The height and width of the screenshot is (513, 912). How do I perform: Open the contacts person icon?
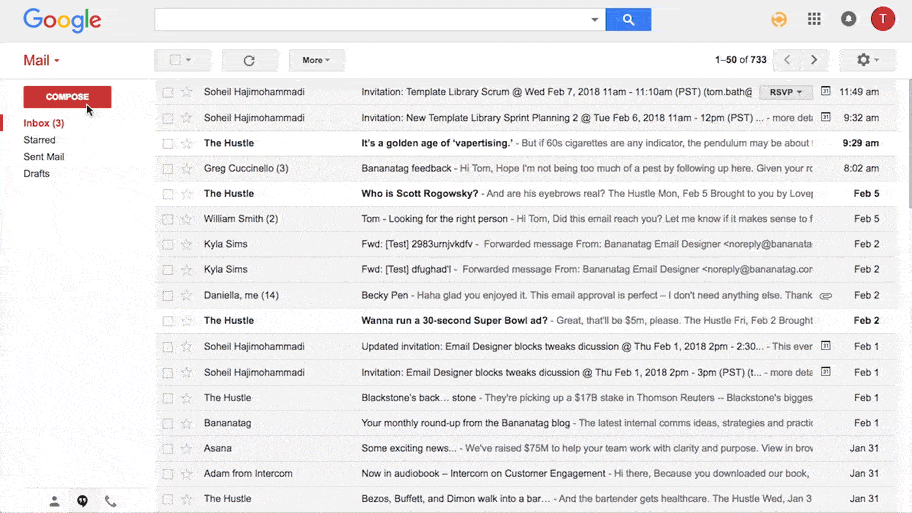(x=54, y=501)
